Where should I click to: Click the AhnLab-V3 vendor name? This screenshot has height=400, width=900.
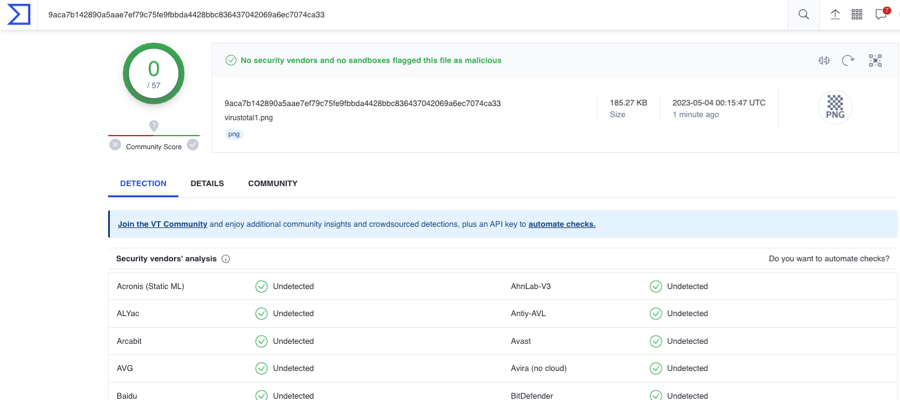tap(531, 286)
